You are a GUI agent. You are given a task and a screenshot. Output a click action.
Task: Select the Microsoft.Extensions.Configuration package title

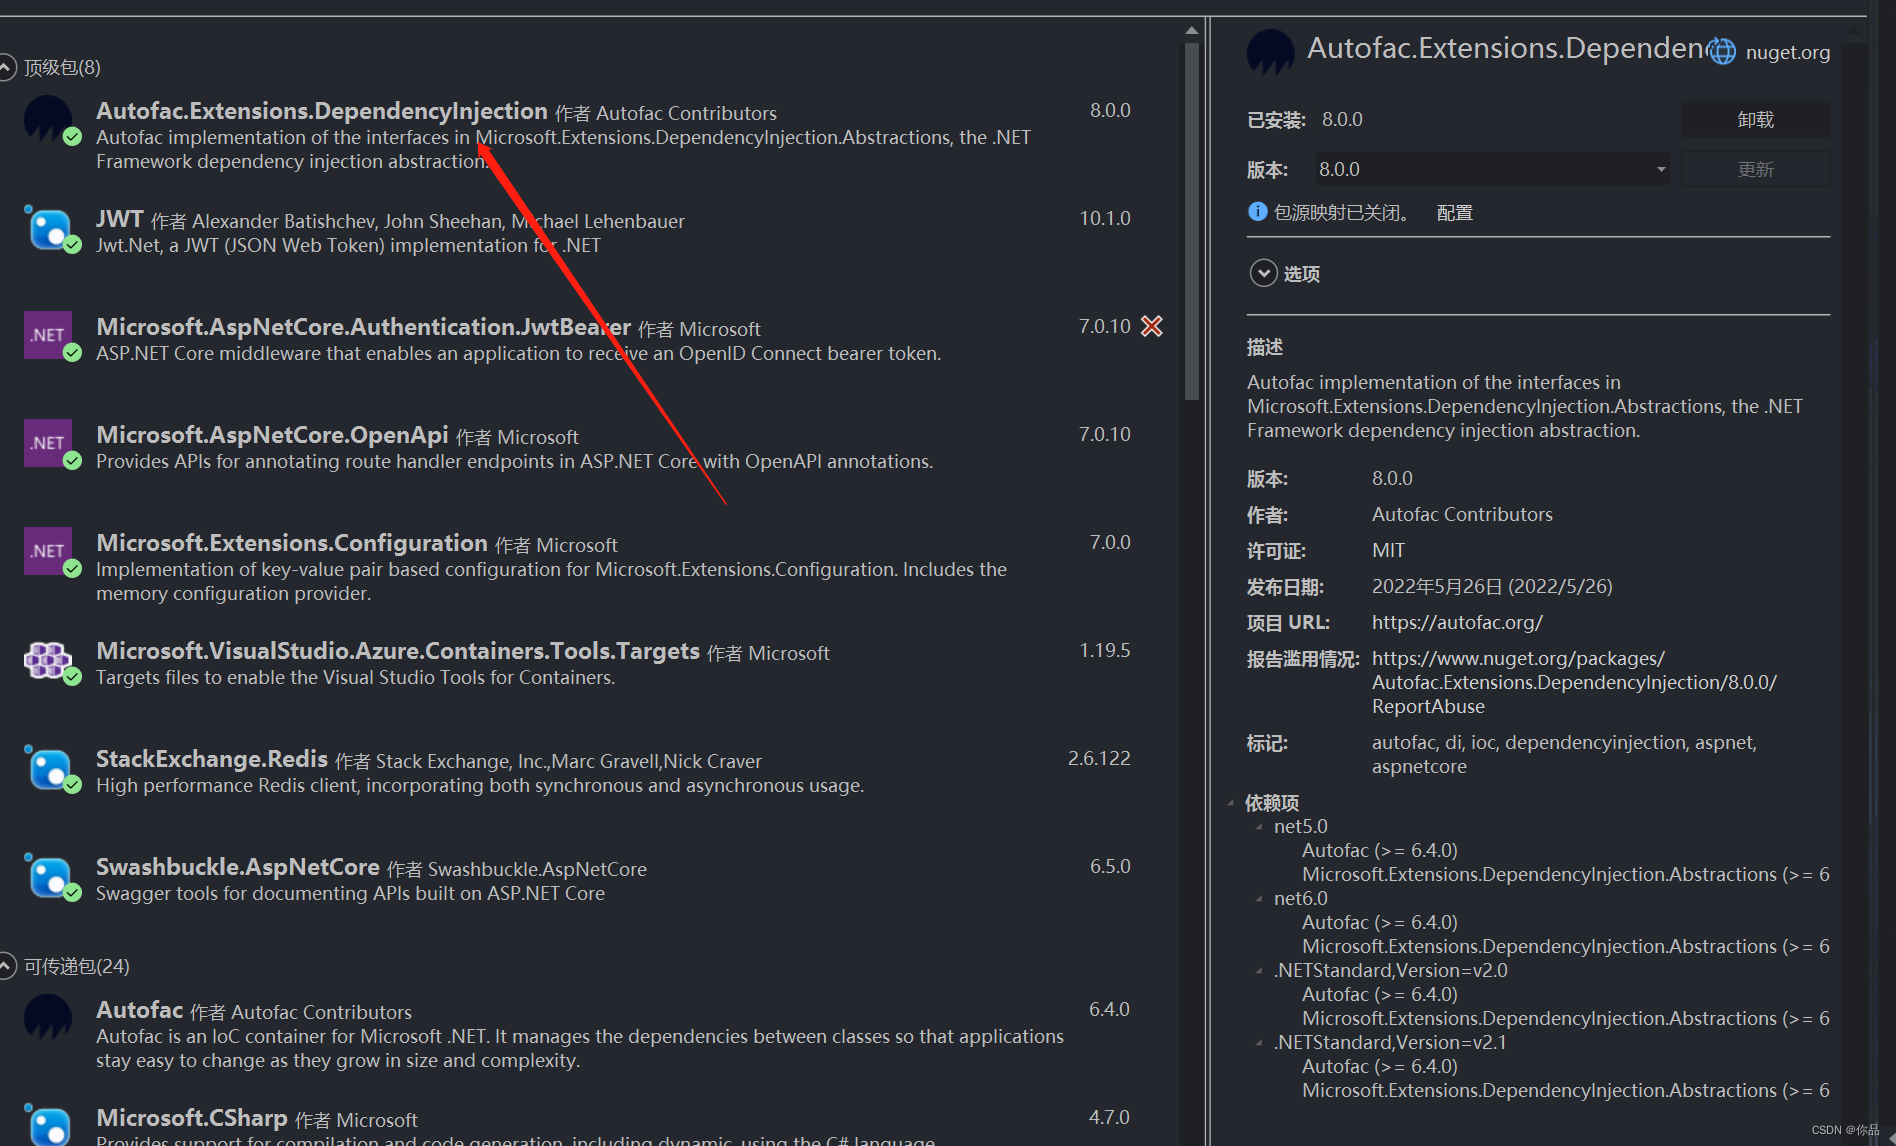coord(292,543)
